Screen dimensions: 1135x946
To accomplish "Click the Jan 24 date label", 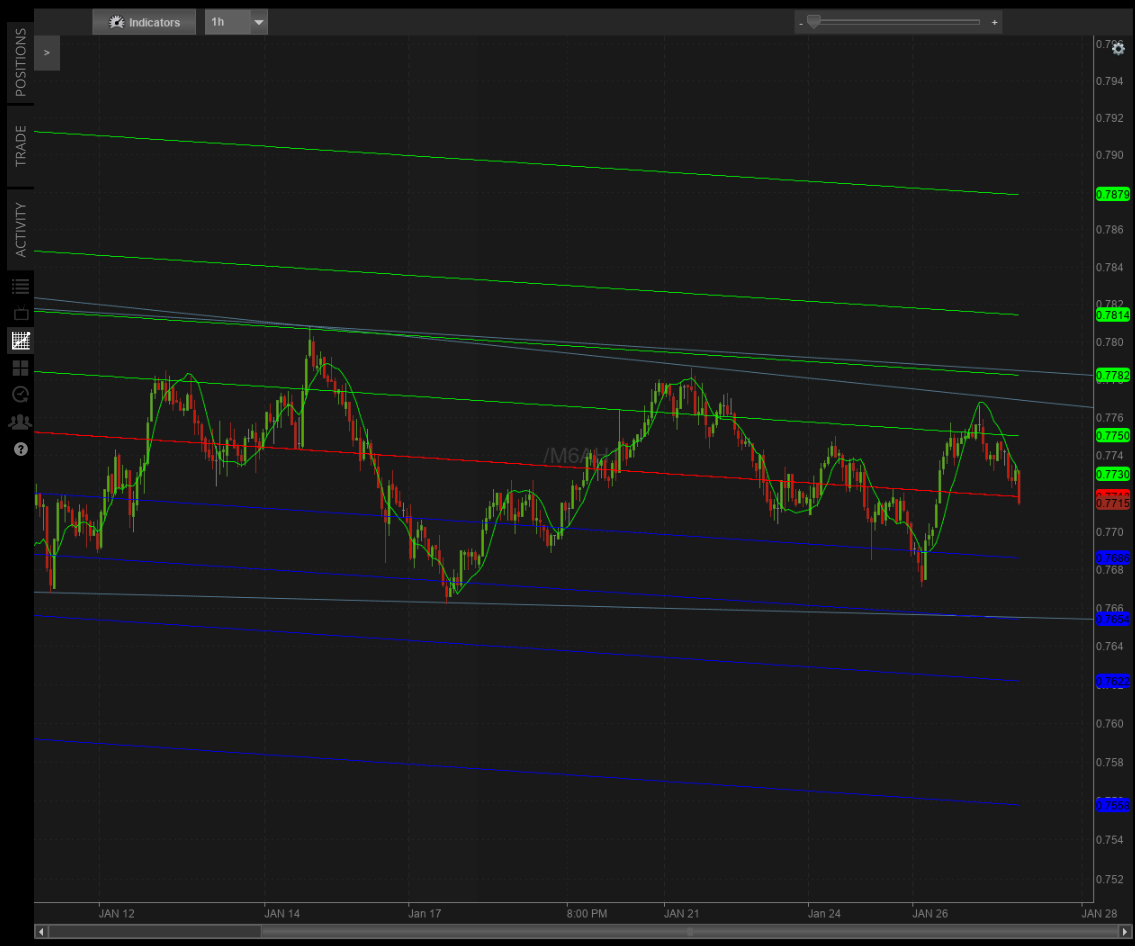I will click(x=824, y=913).
